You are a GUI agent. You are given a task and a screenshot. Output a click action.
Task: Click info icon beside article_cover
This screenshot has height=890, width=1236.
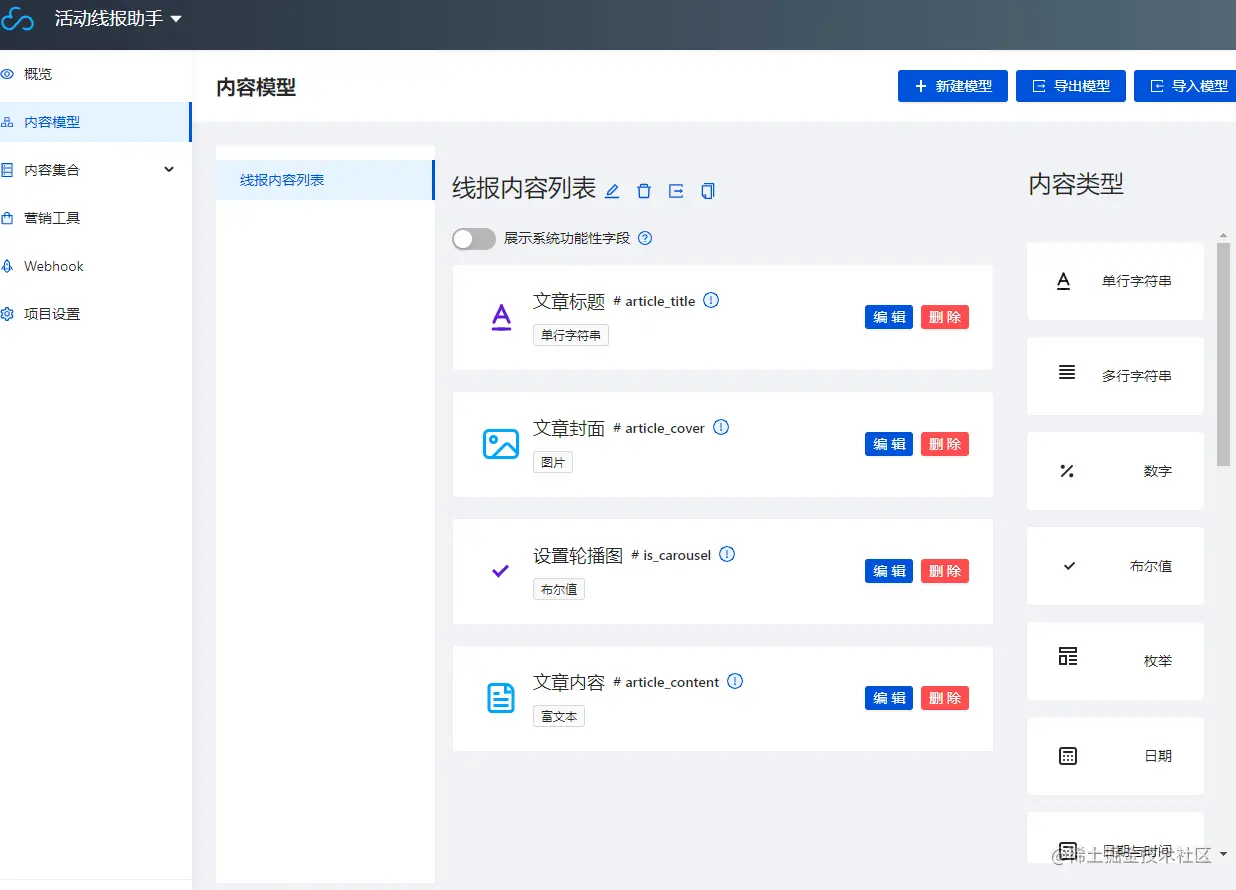pos(721,427)
